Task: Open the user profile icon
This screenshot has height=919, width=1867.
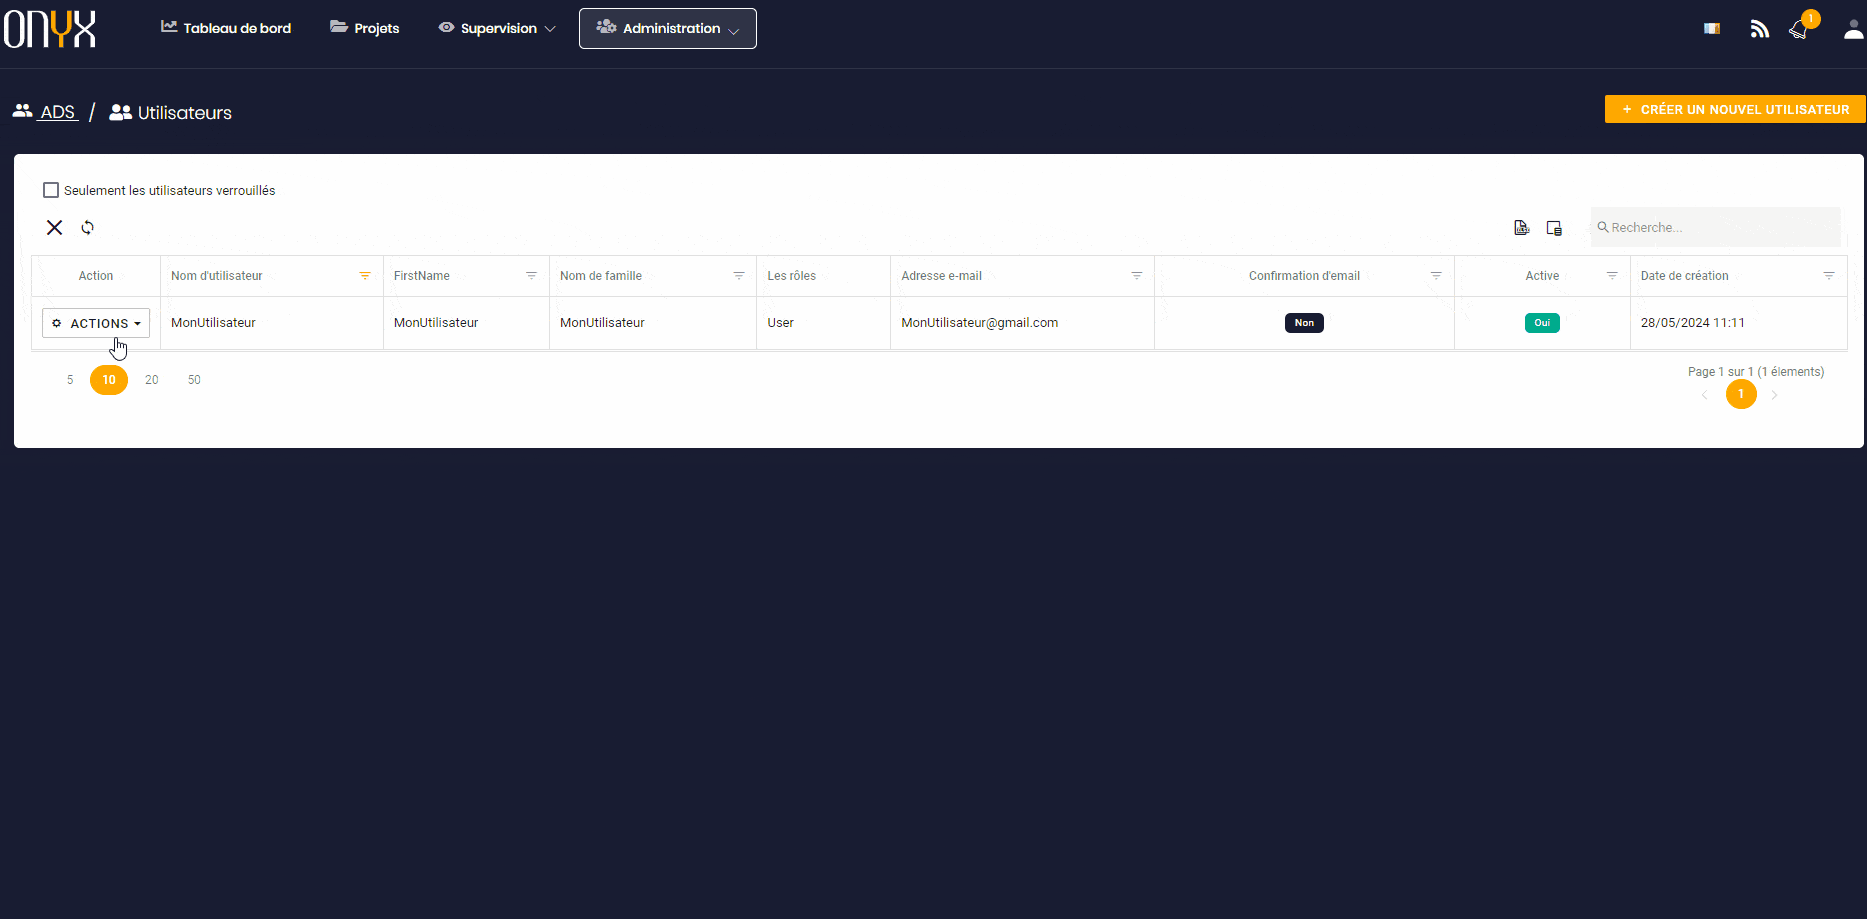Action: click(1853, 29)
